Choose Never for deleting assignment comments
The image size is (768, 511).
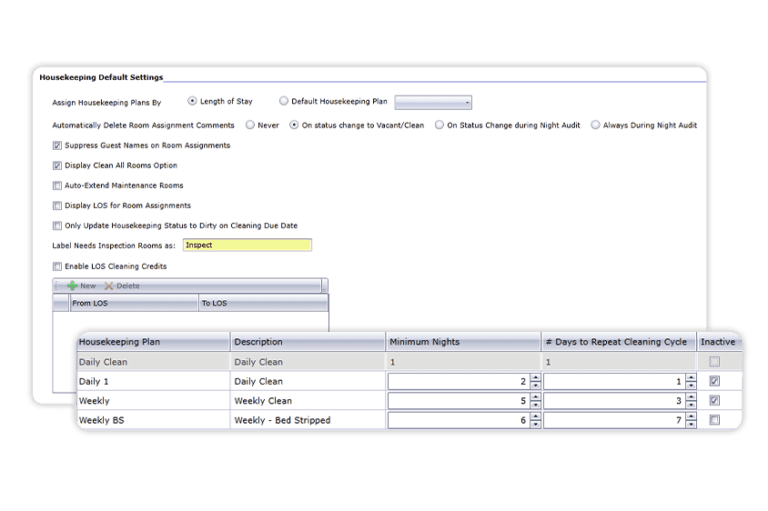tap(250, 125)
